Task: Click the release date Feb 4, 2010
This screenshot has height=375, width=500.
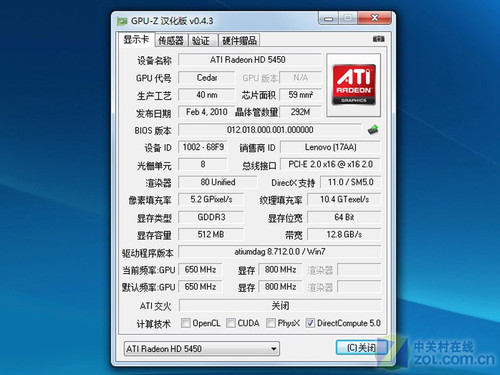Action: pyautogui.click(x=207, y=112)
